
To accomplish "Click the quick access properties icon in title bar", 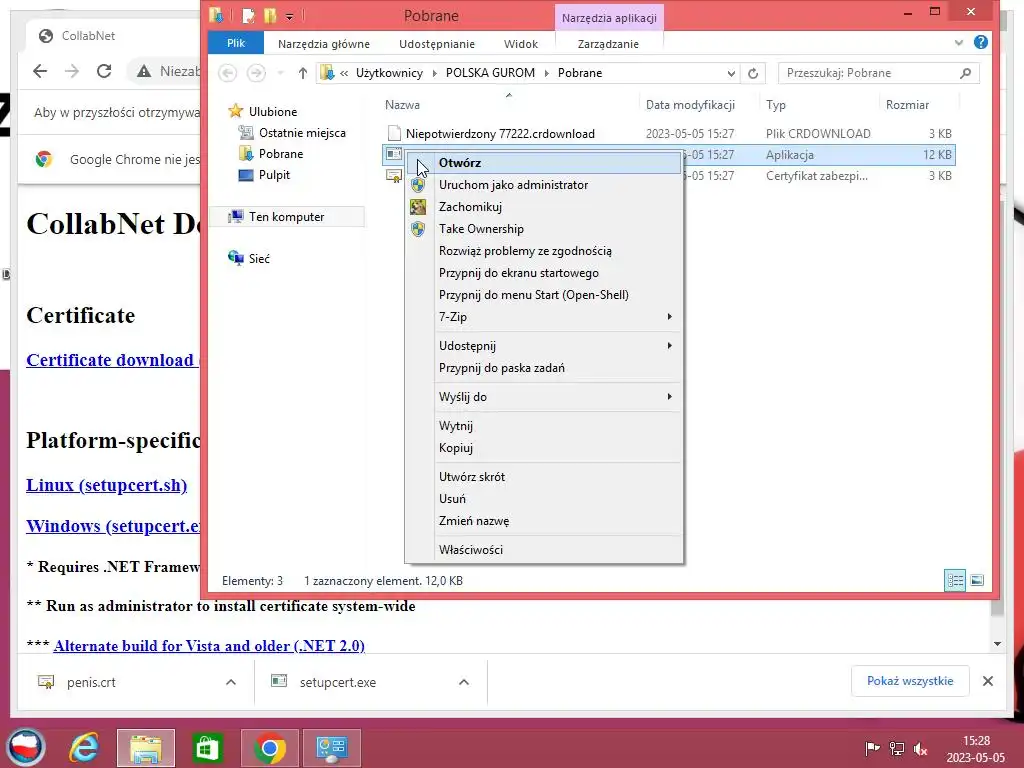I will pyautogui.click(x=248, y=15).
